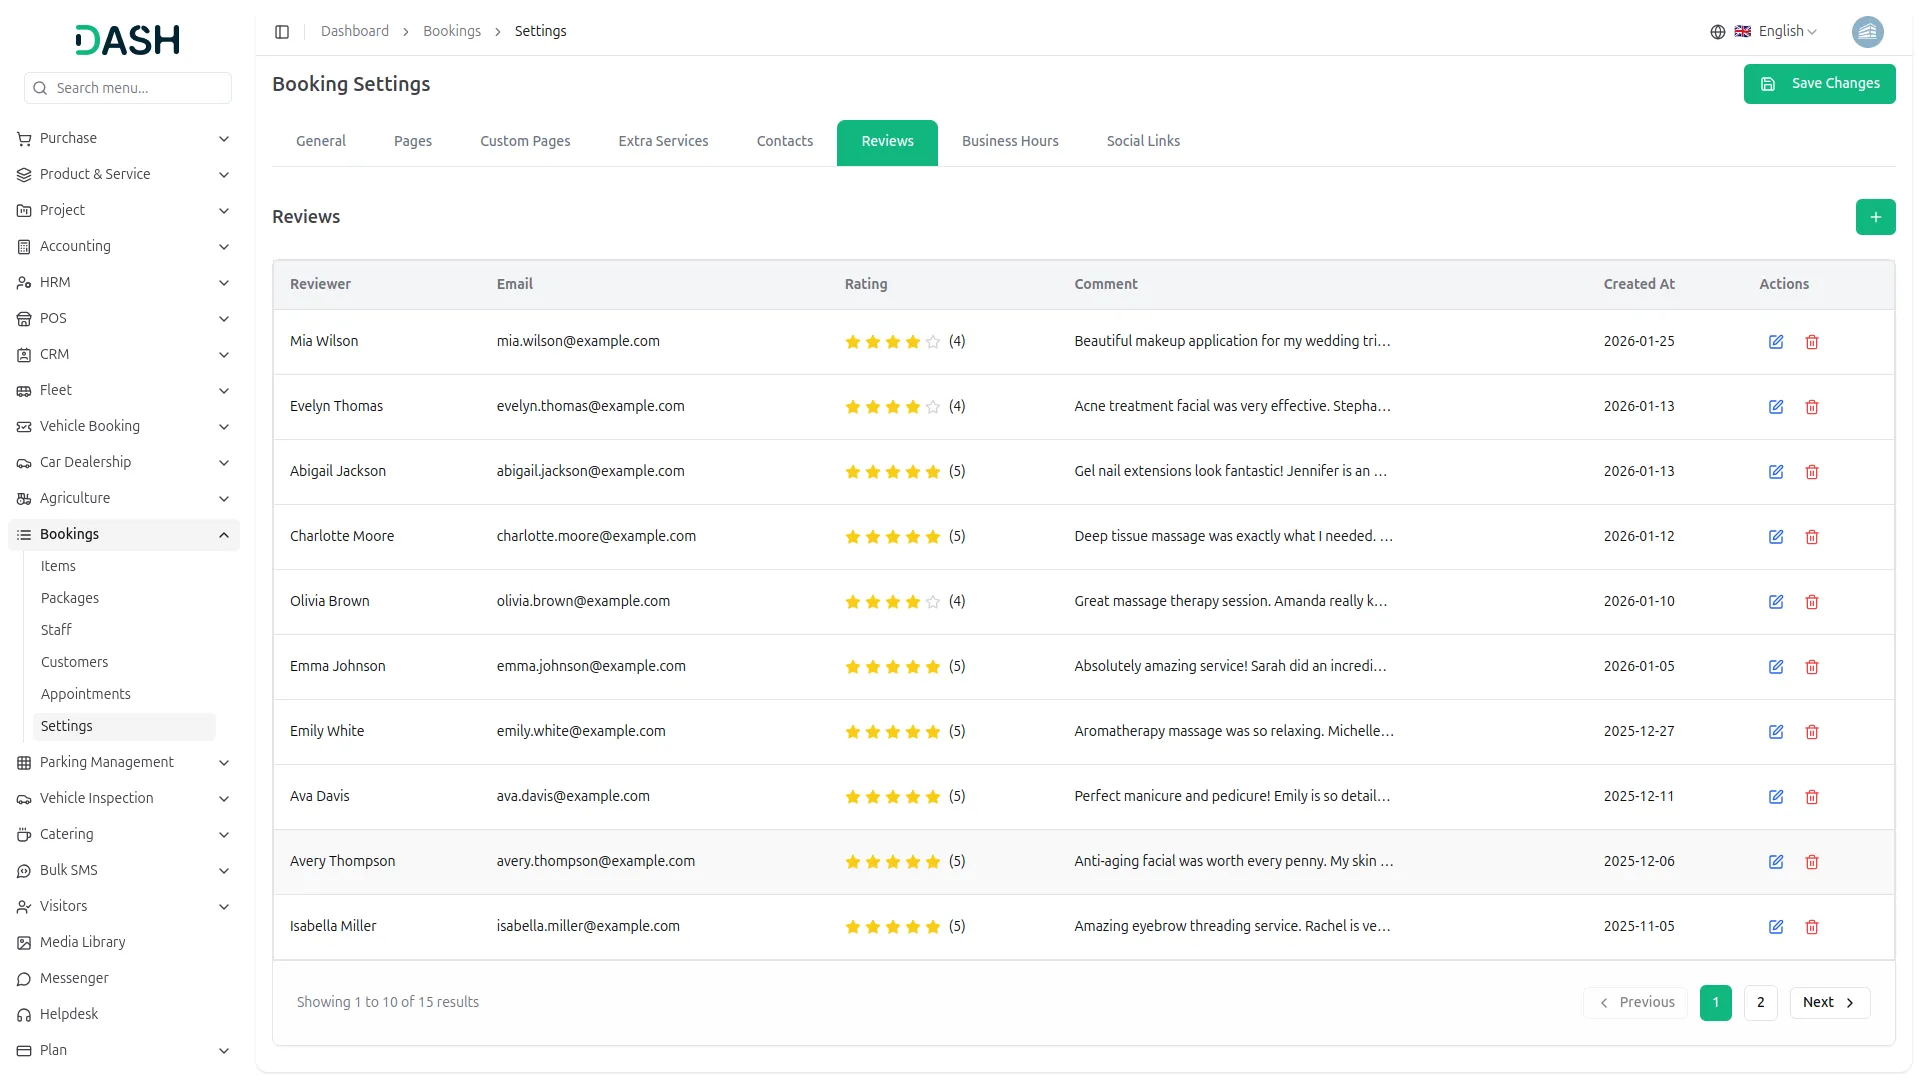Edit Avery Thompson's review
Screen dimensions: 1920x1080
1776,862
